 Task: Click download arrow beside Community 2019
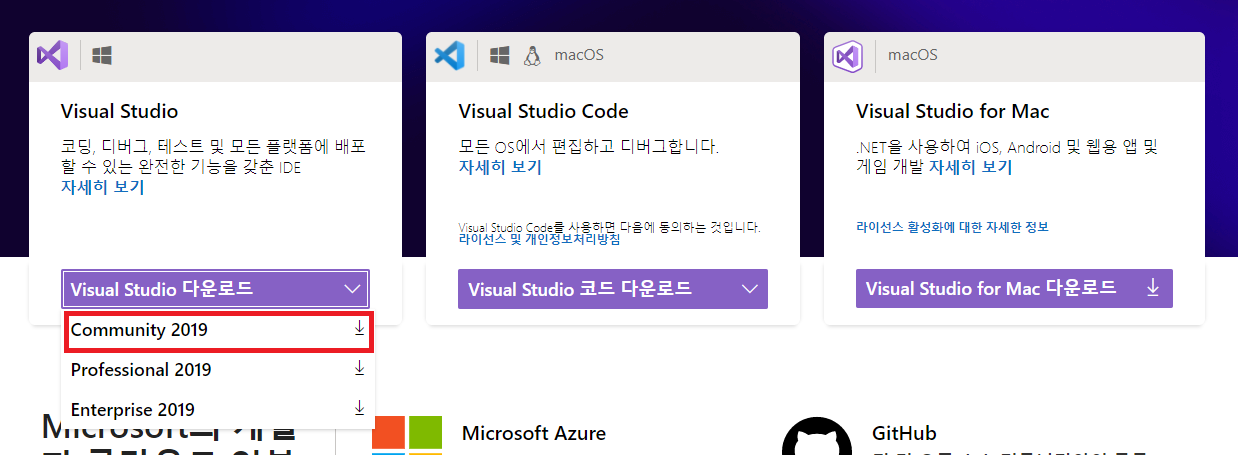(x=360, y=328)
